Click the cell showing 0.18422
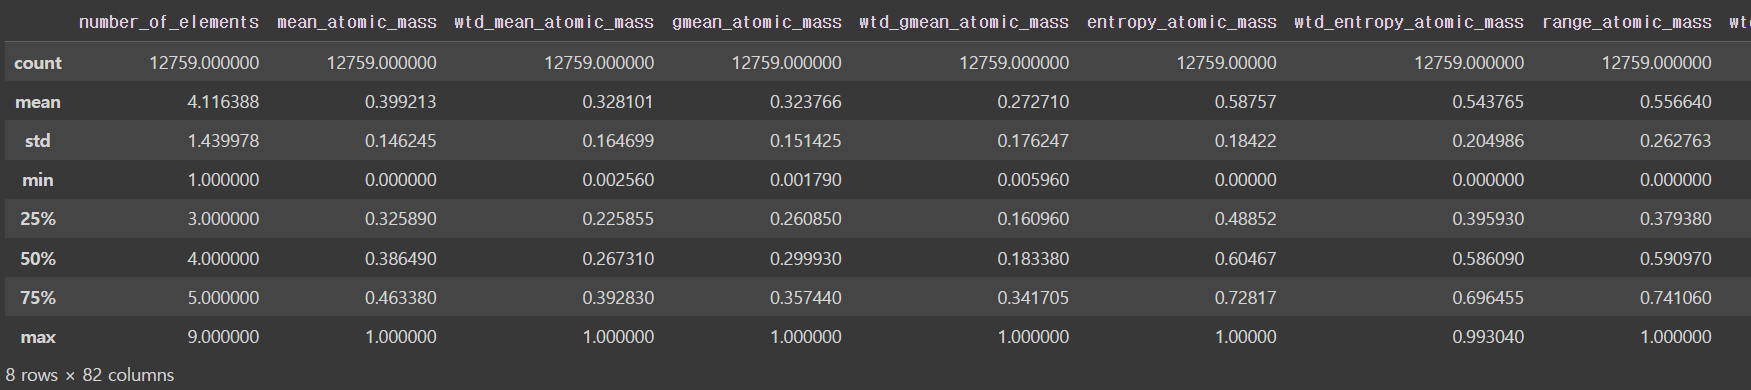This screenshot has width=1751, height=390. [x=1246, y=141]
